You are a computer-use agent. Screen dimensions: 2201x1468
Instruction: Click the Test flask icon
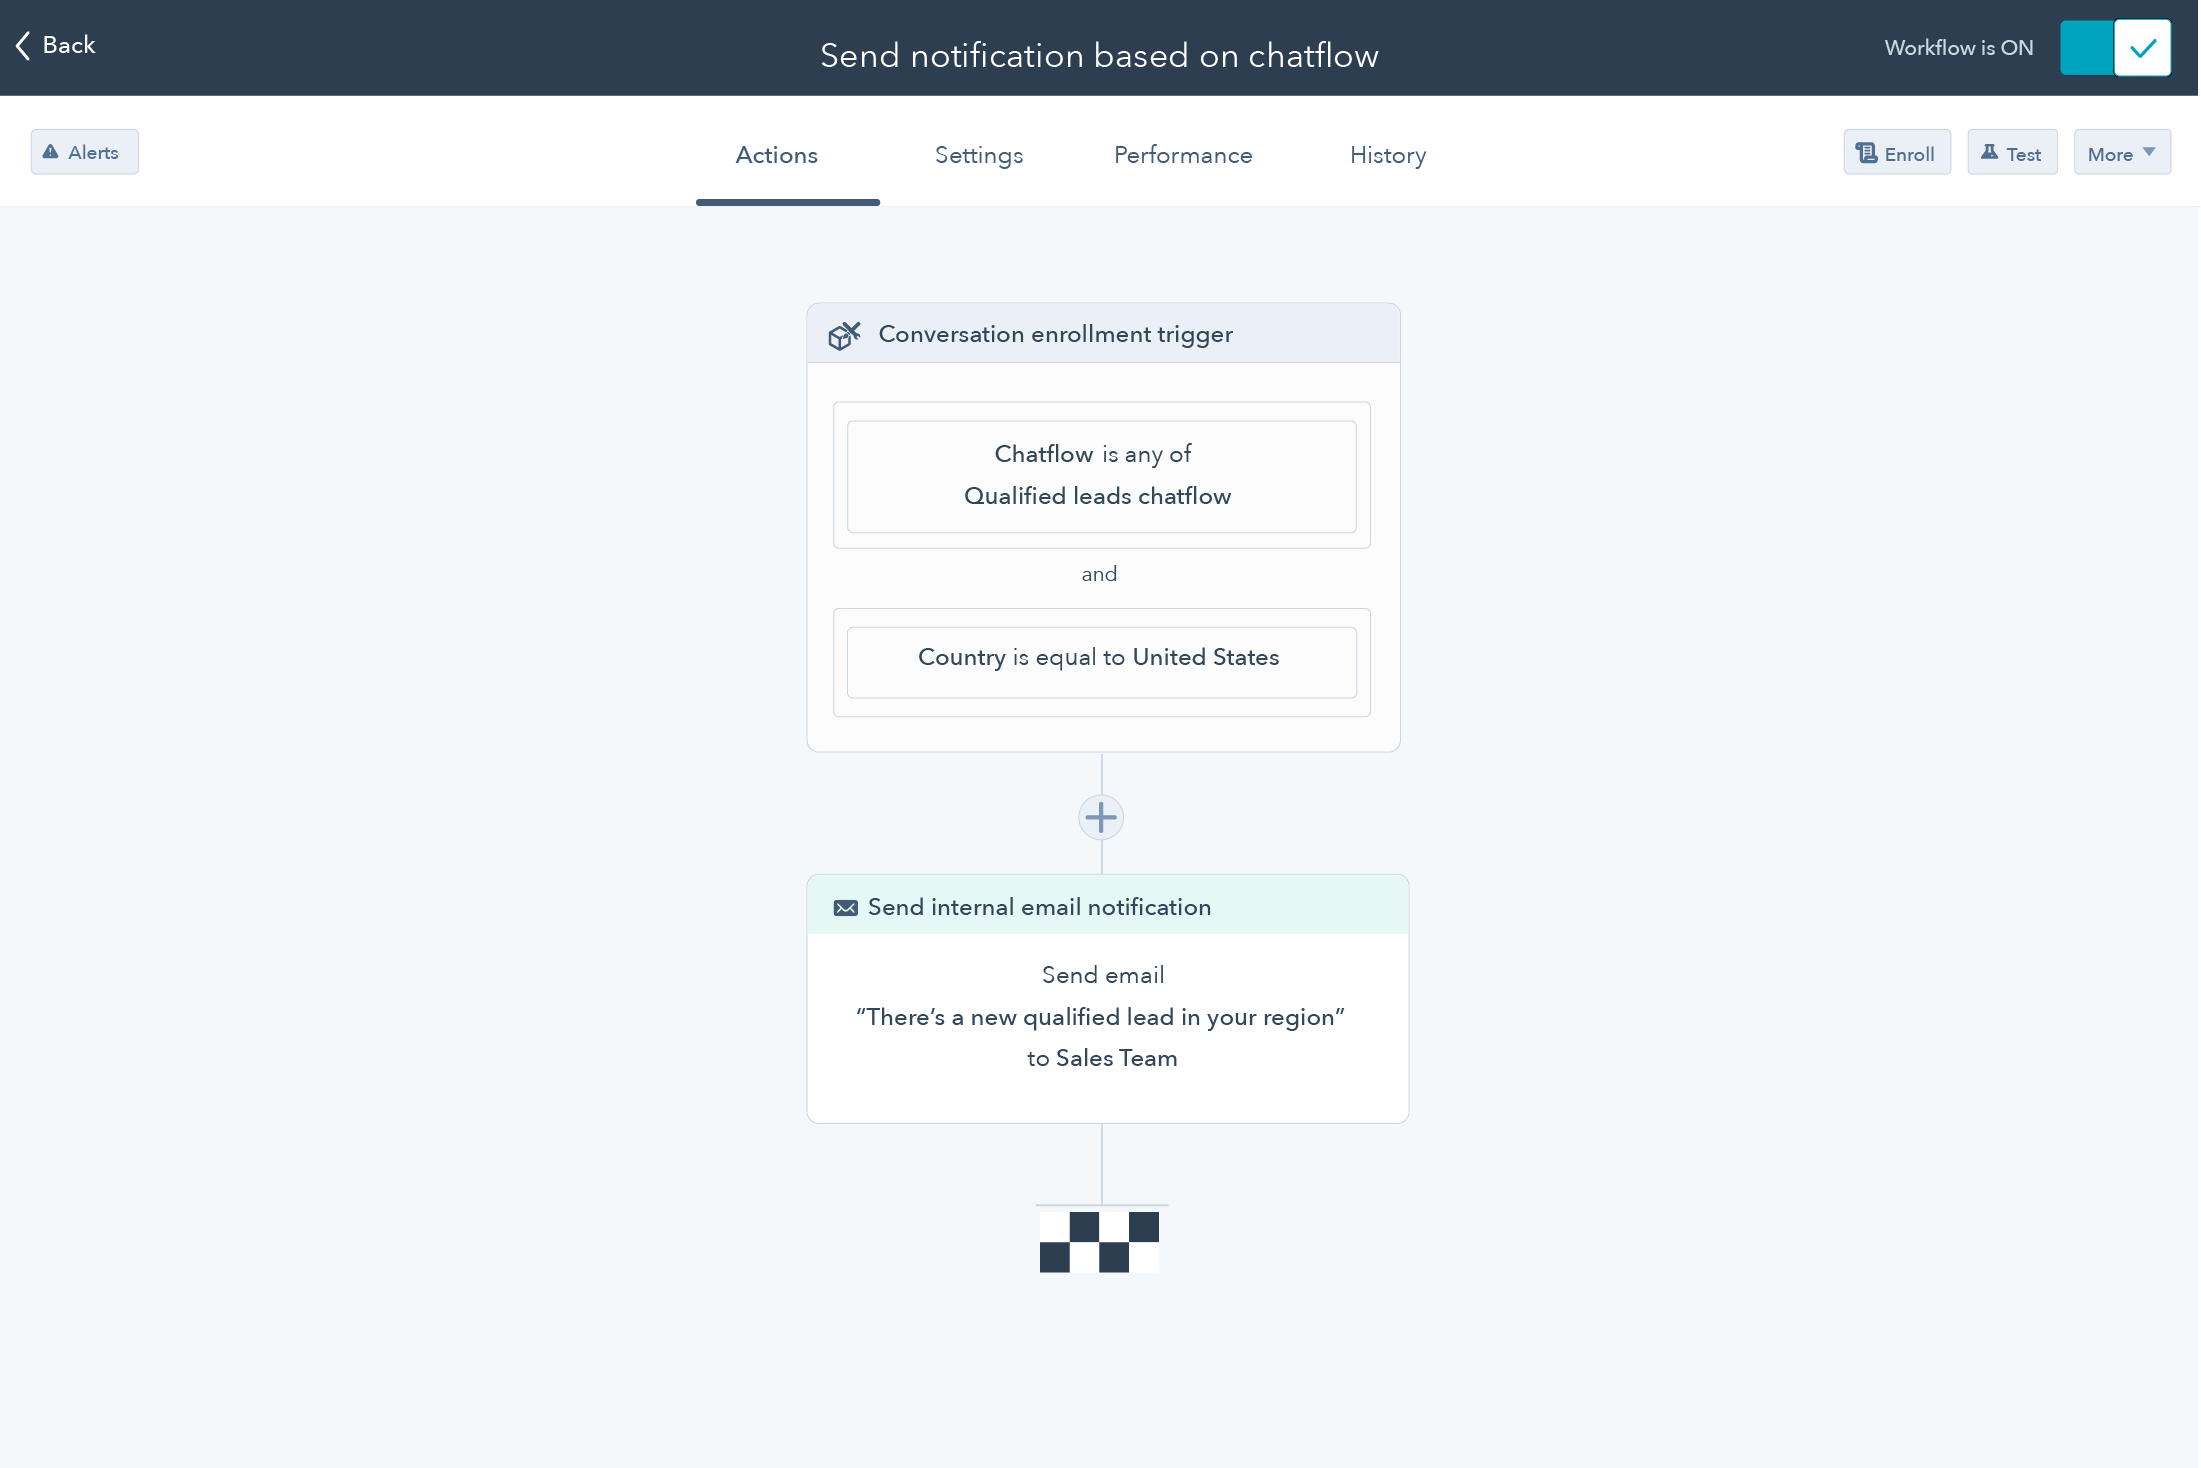coord(1989,153)
